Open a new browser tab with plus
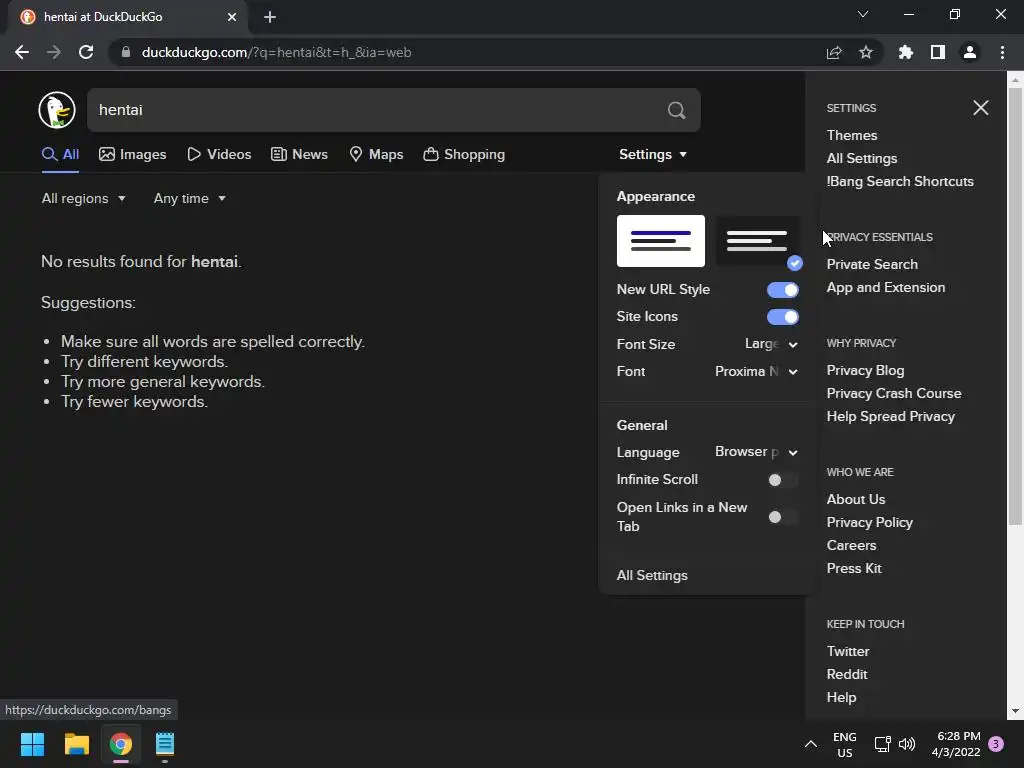The height and width of the screenshot is (768, 1024). click(x=270, y=17)
